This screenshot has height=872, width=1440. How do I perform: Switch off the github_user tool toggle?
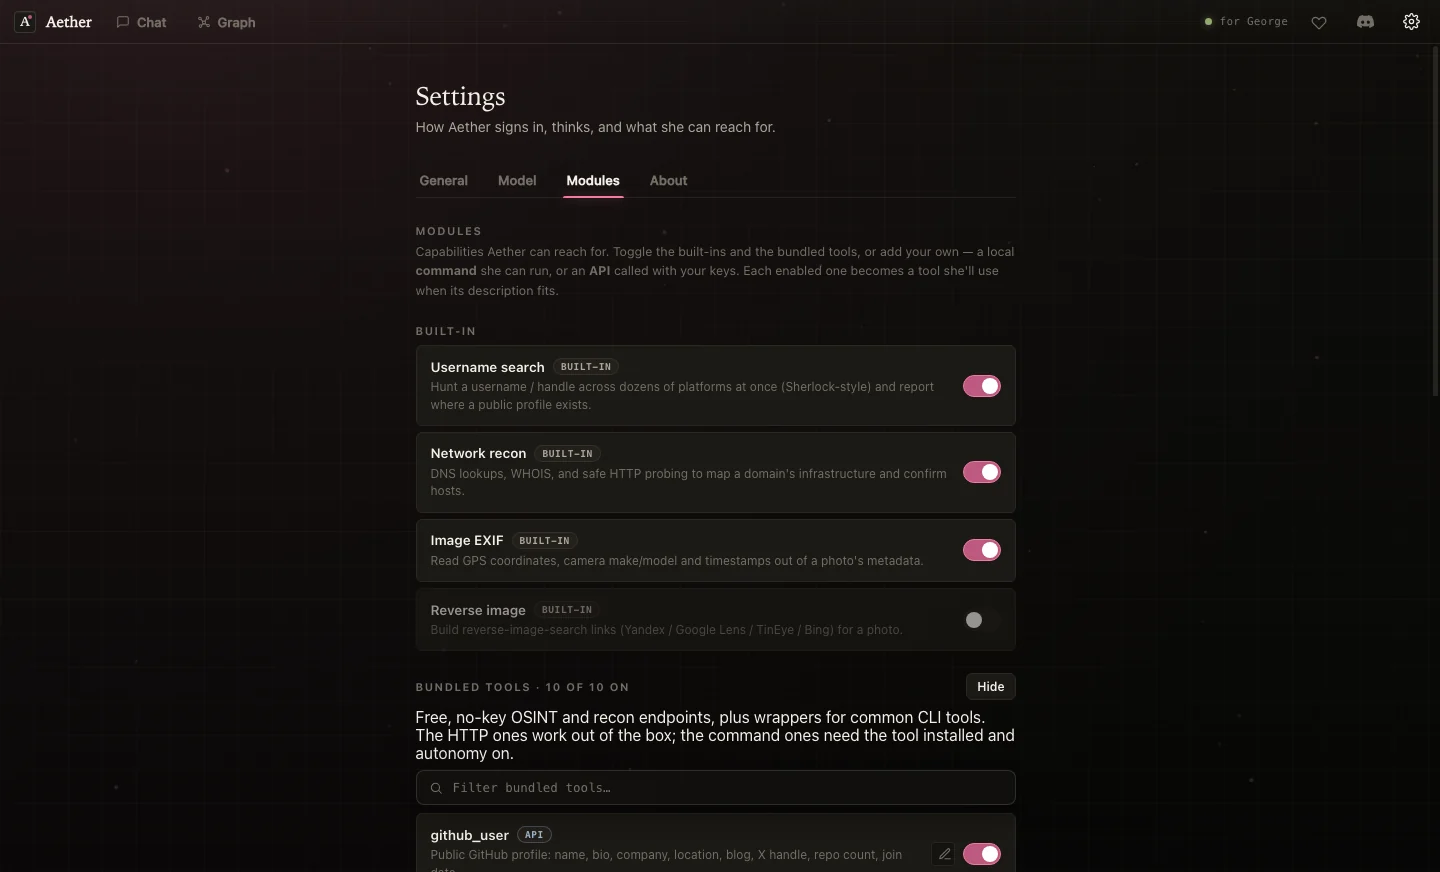pos(982,854)
